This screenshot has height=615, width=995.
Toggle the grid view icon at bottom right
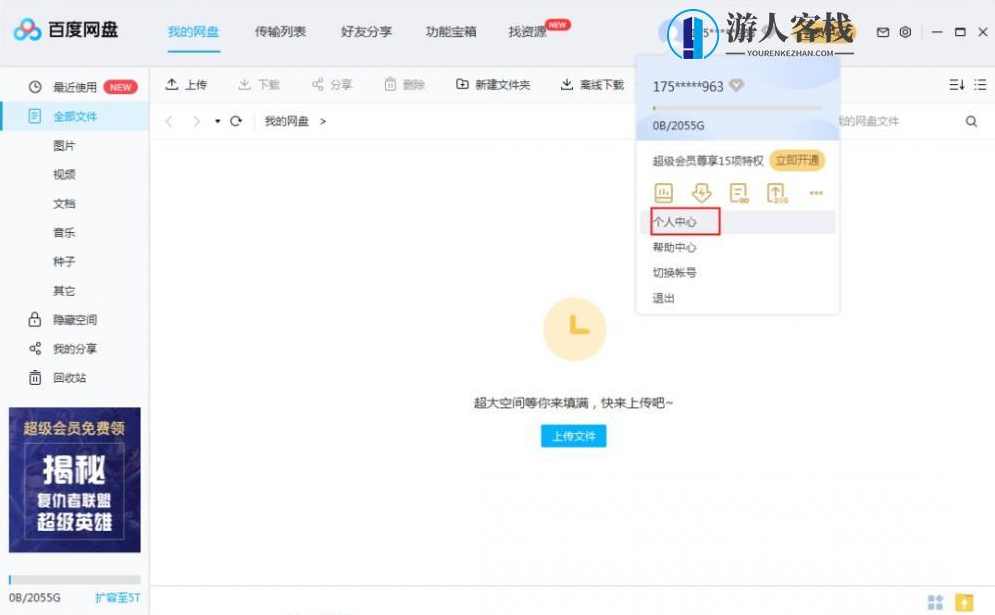(x=936, y=601)
